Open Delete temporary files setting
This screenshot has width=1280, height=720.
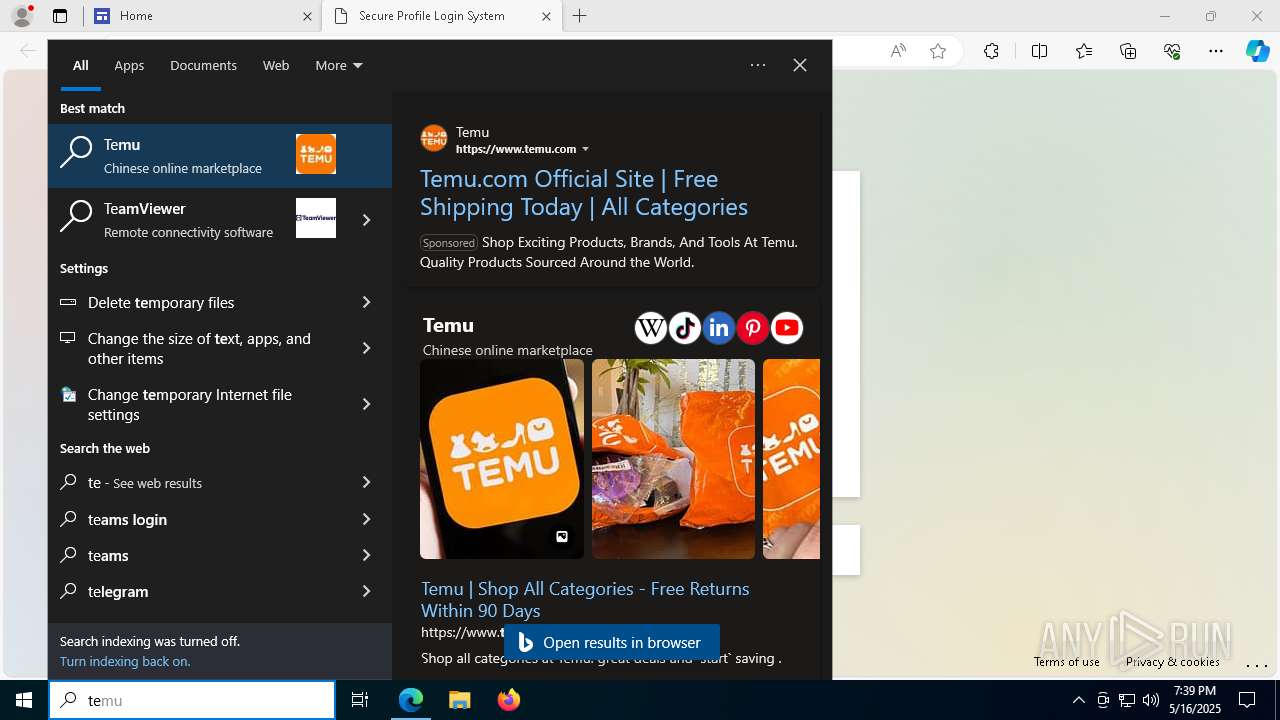coord(197,302)
